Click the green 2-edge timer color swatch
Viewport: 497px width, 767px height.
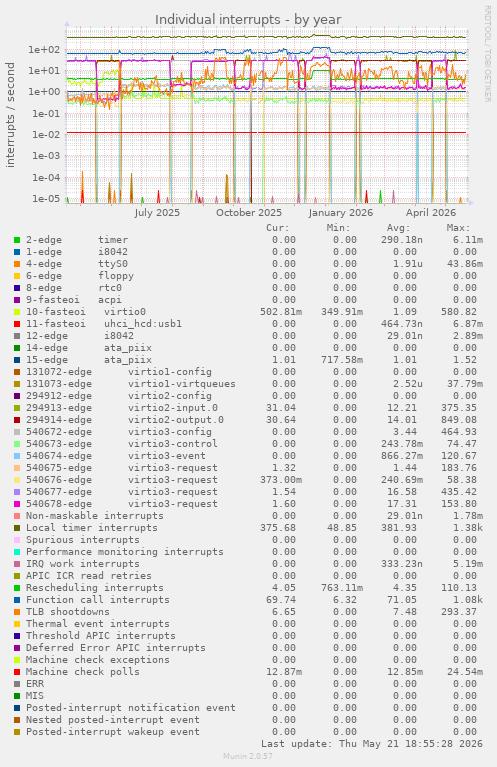(x=17, y=240)
